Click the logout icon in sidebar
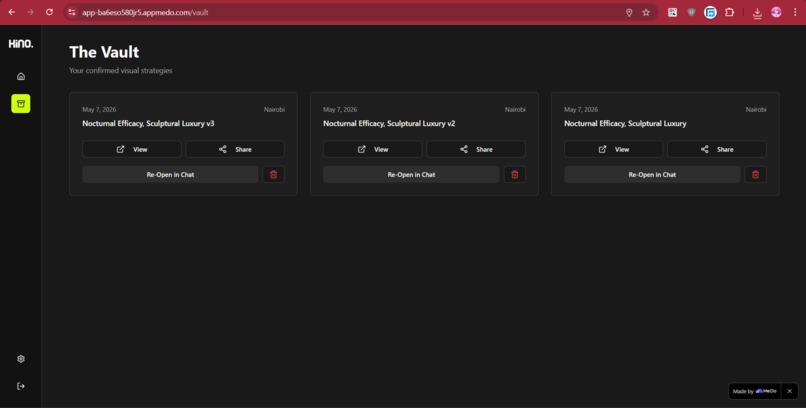 point(21,386)
